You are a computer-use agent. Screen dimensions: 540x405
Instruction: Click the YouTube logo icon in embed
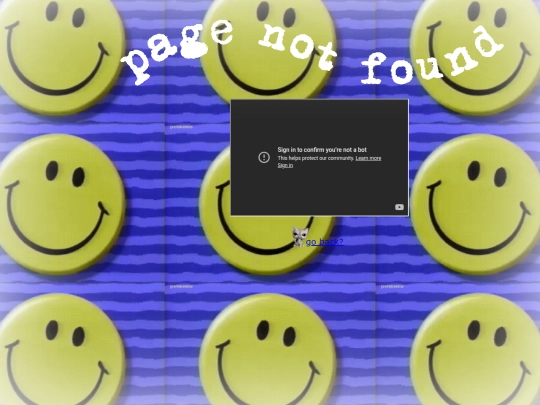point(399,207)
